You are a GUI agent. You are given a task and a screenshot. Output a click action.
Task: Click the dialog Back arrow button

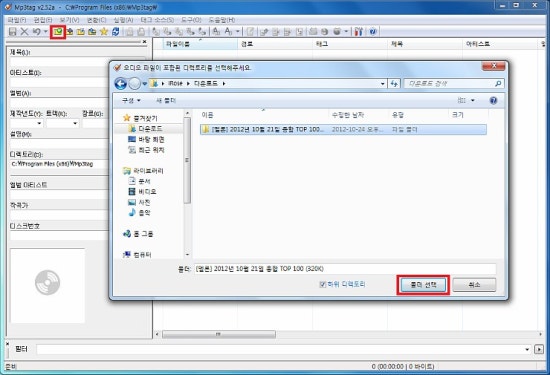pyautogui.click(x=120, y=83)
